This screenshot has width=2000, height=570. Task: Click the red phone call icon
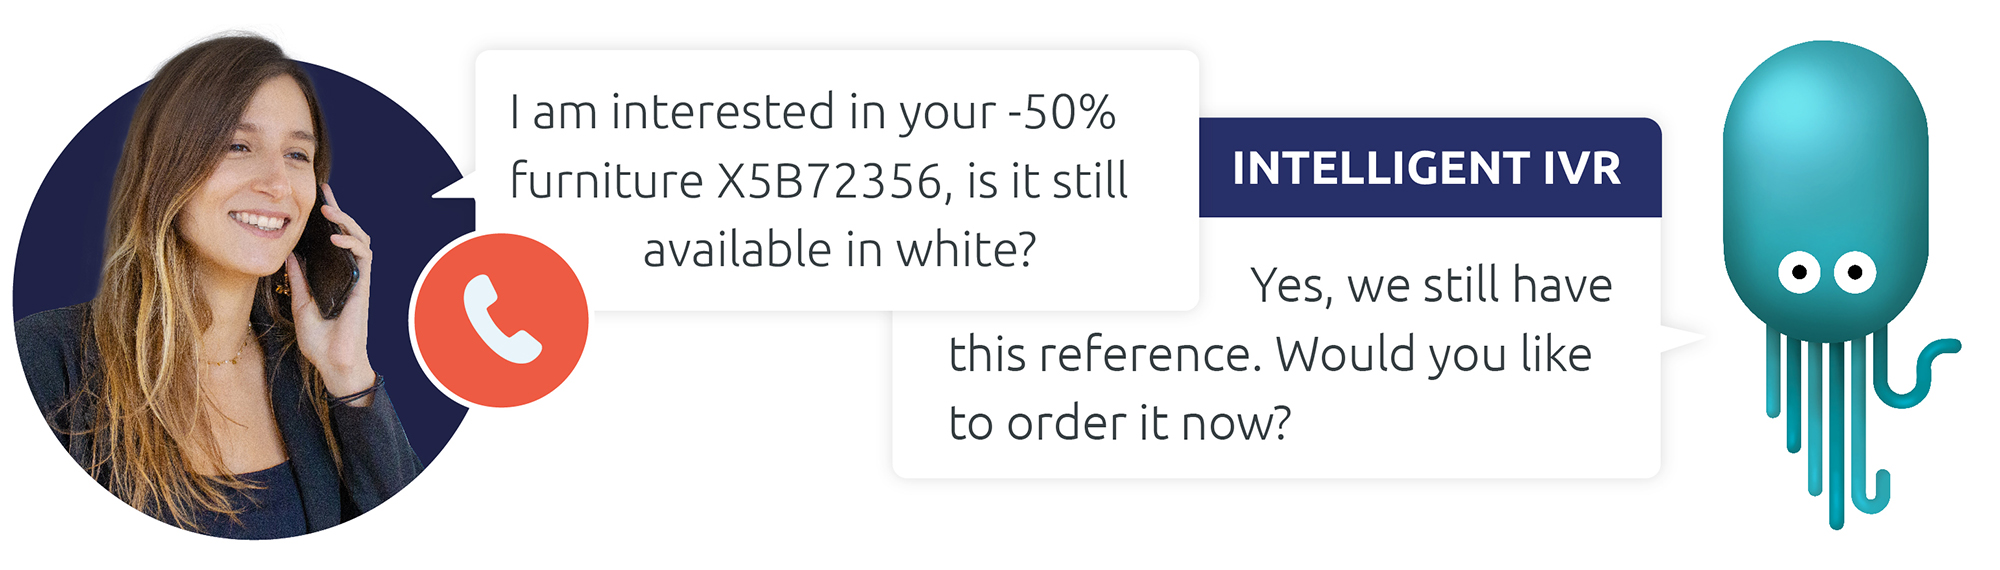(x=501, y=320)
